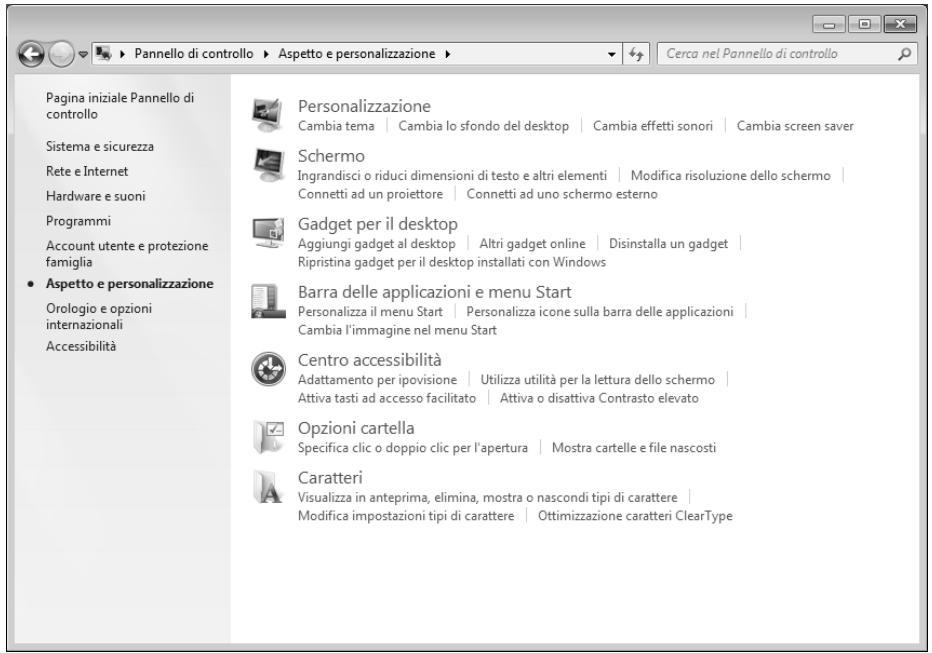Expand arrow after Pannello di controllo breadcrumb

click(x=266, y=54)
